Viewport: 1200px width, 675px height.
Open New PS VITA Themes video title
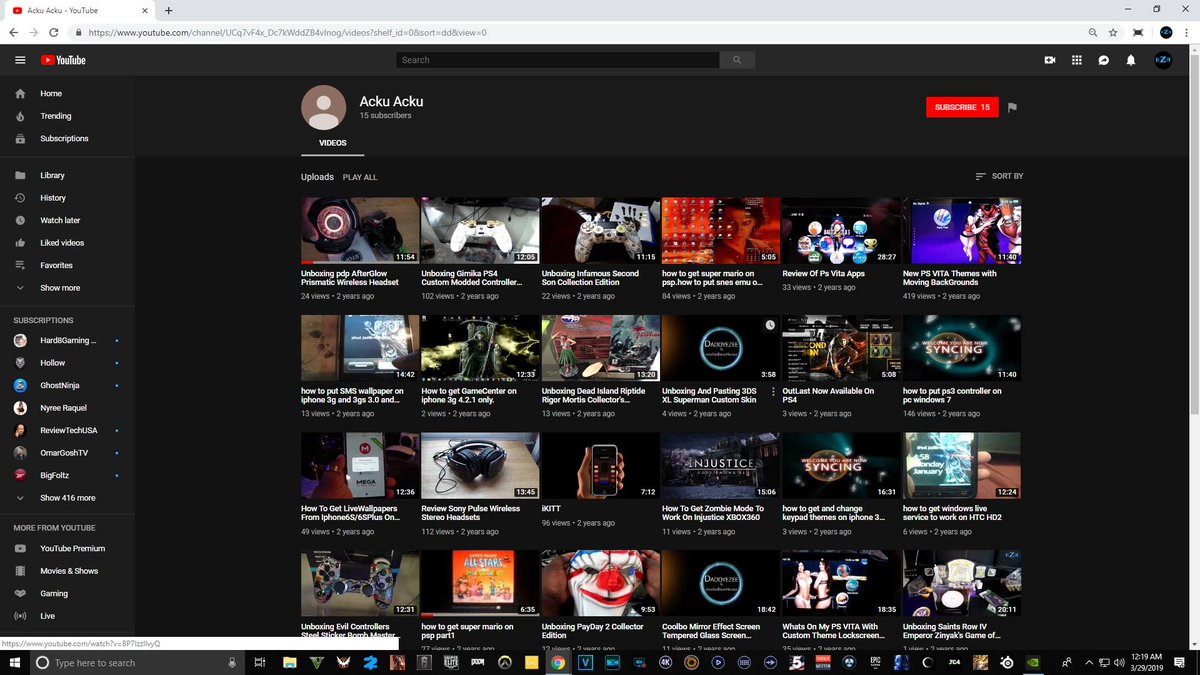[x=950, y=278]
